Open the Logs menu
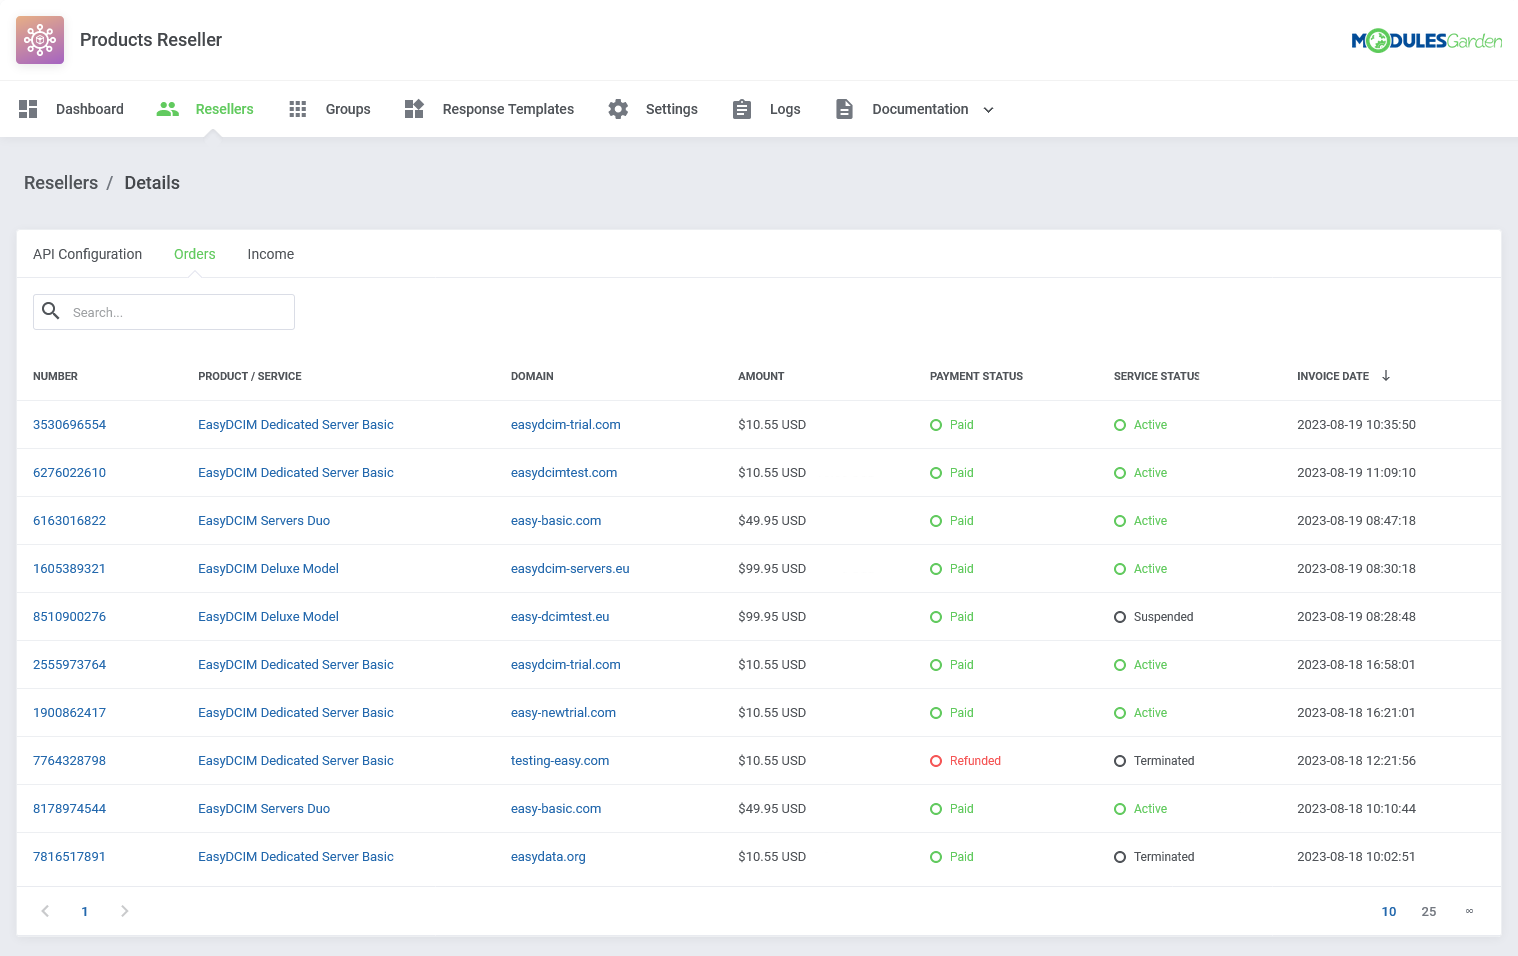The image size is (1518, 956). pyautogui.click(x=785, y=109)
